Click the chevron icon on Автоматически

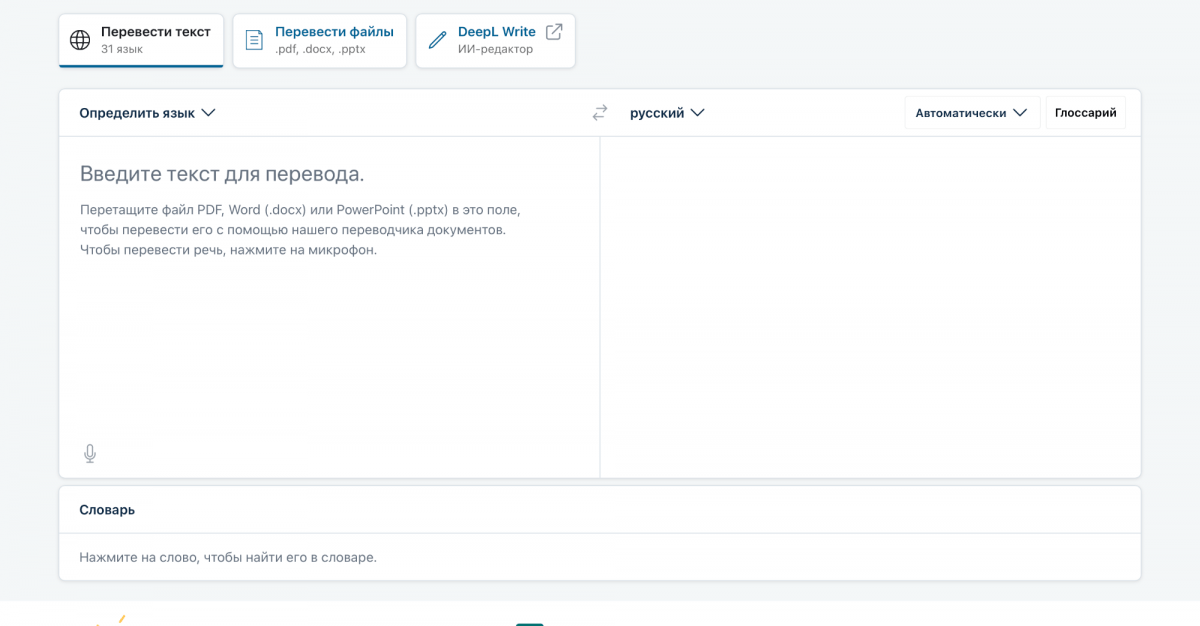pyautogui.click(x=1023, y=112)
